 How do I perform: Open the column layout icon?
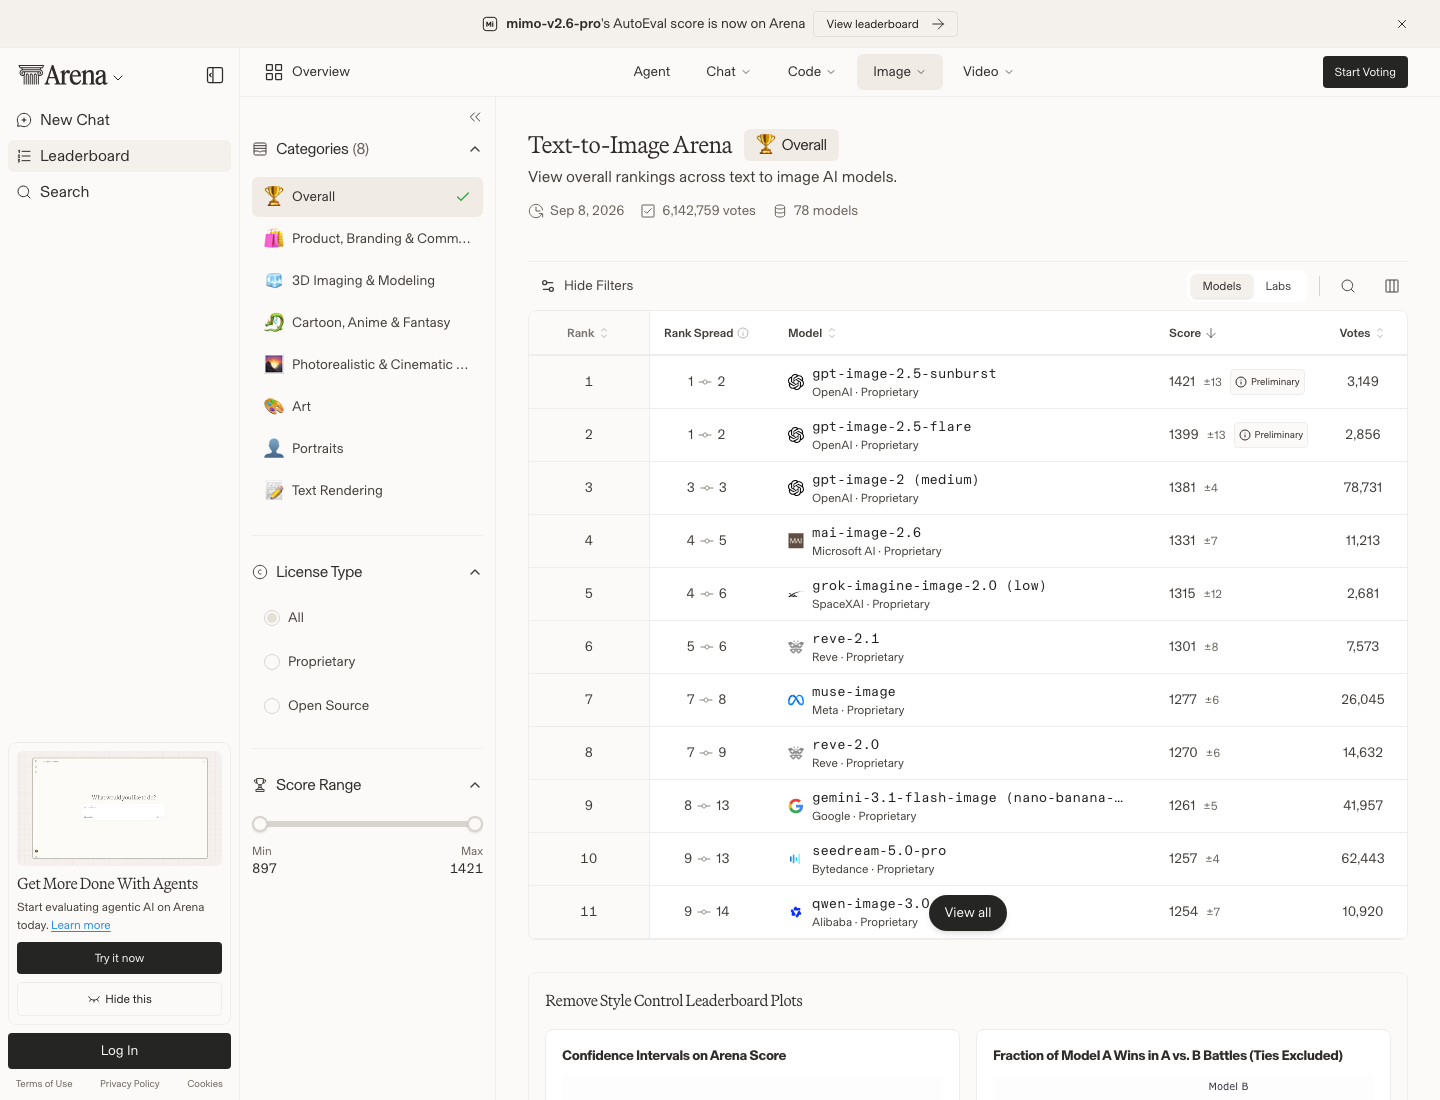[1392, 286]
